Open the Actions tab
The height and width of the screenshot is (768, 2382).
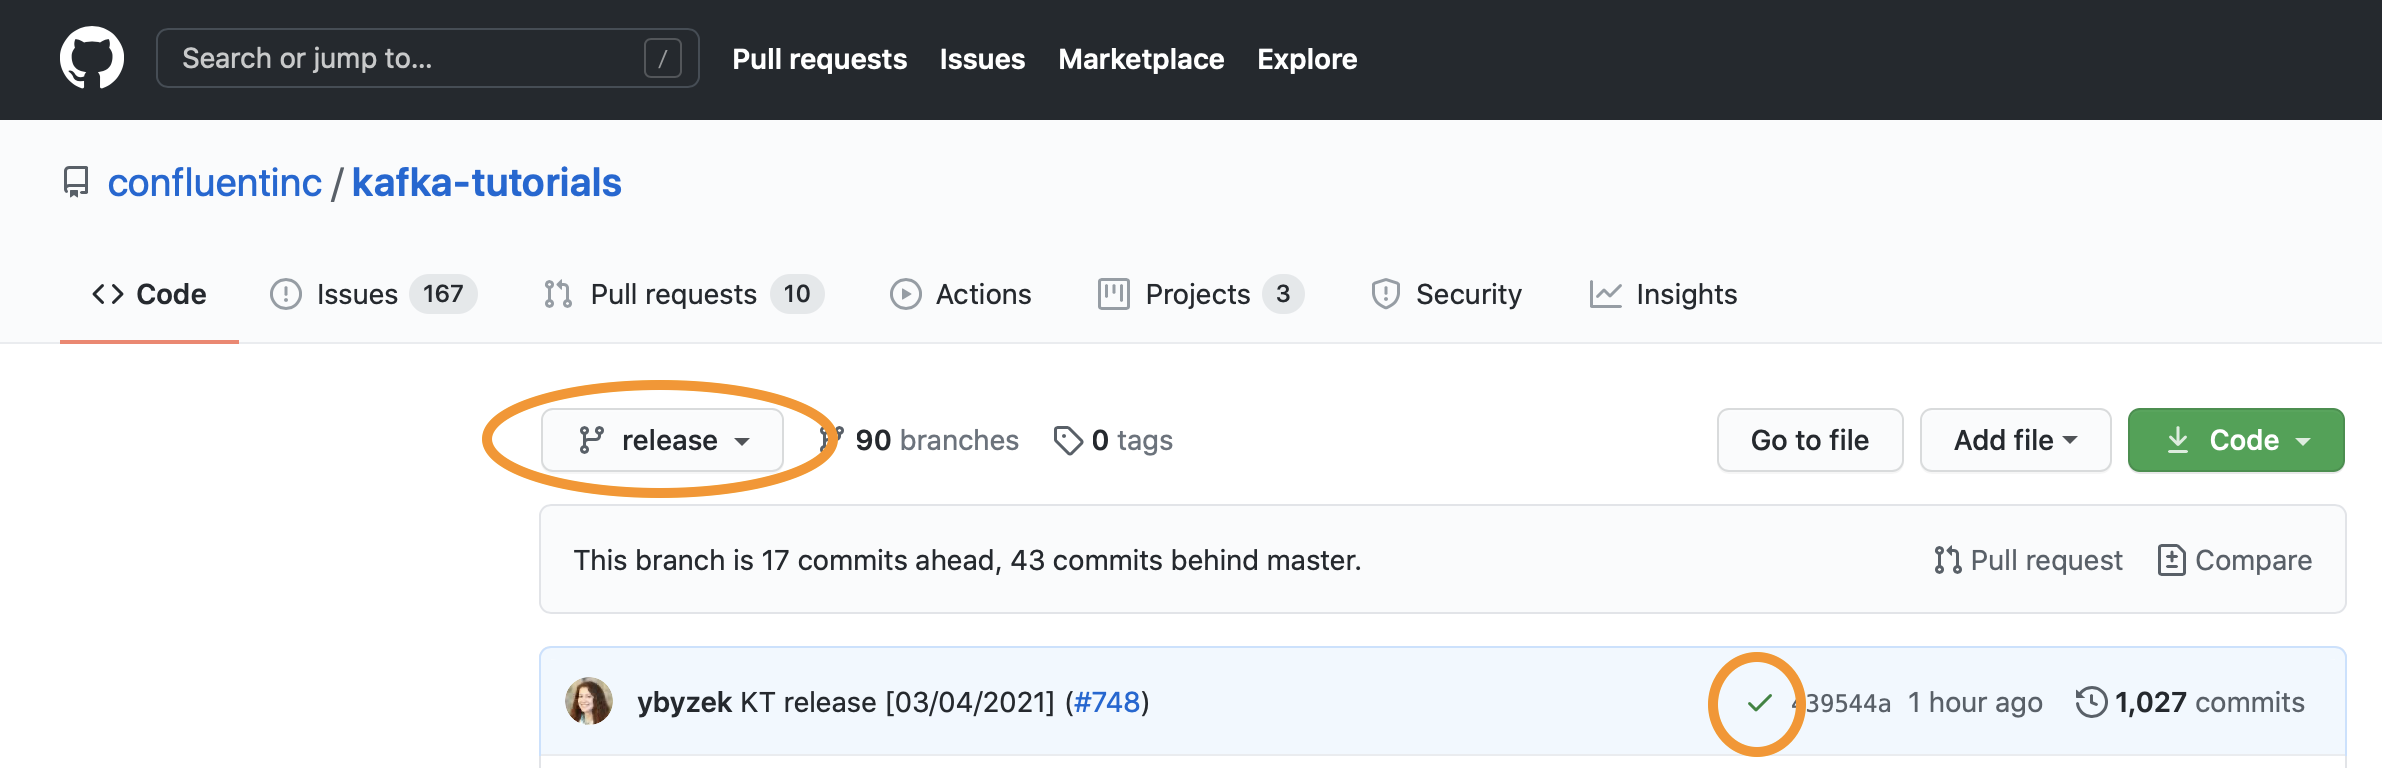960,294
